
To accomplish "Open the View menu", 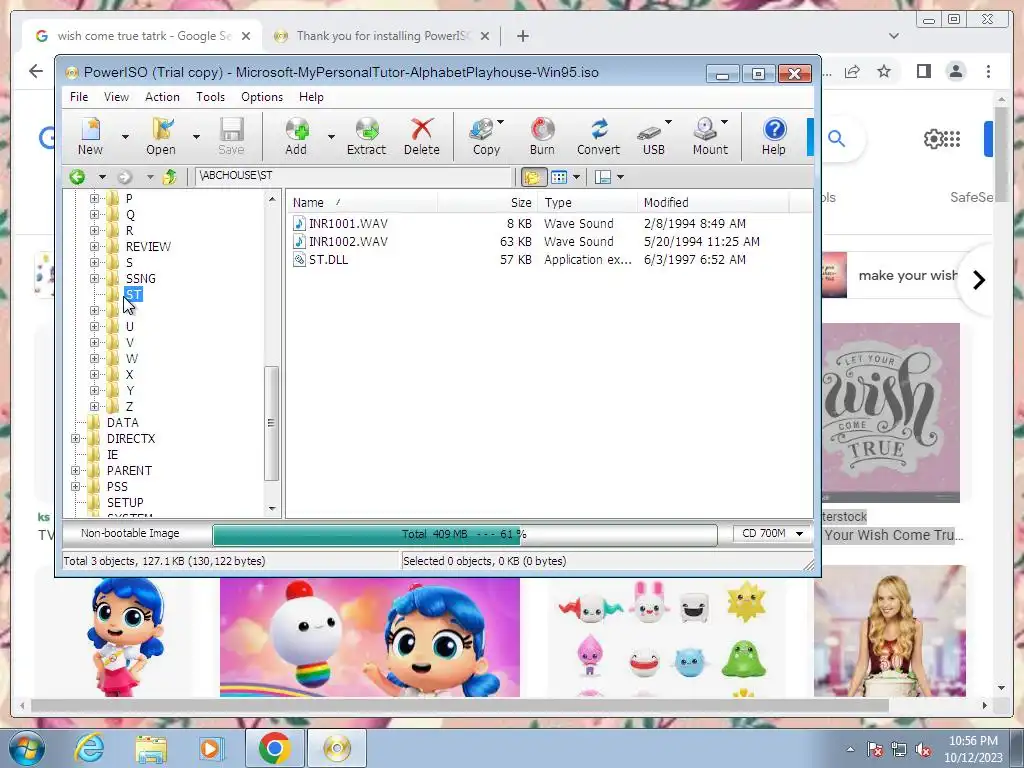I will click(x=116, y=97).
